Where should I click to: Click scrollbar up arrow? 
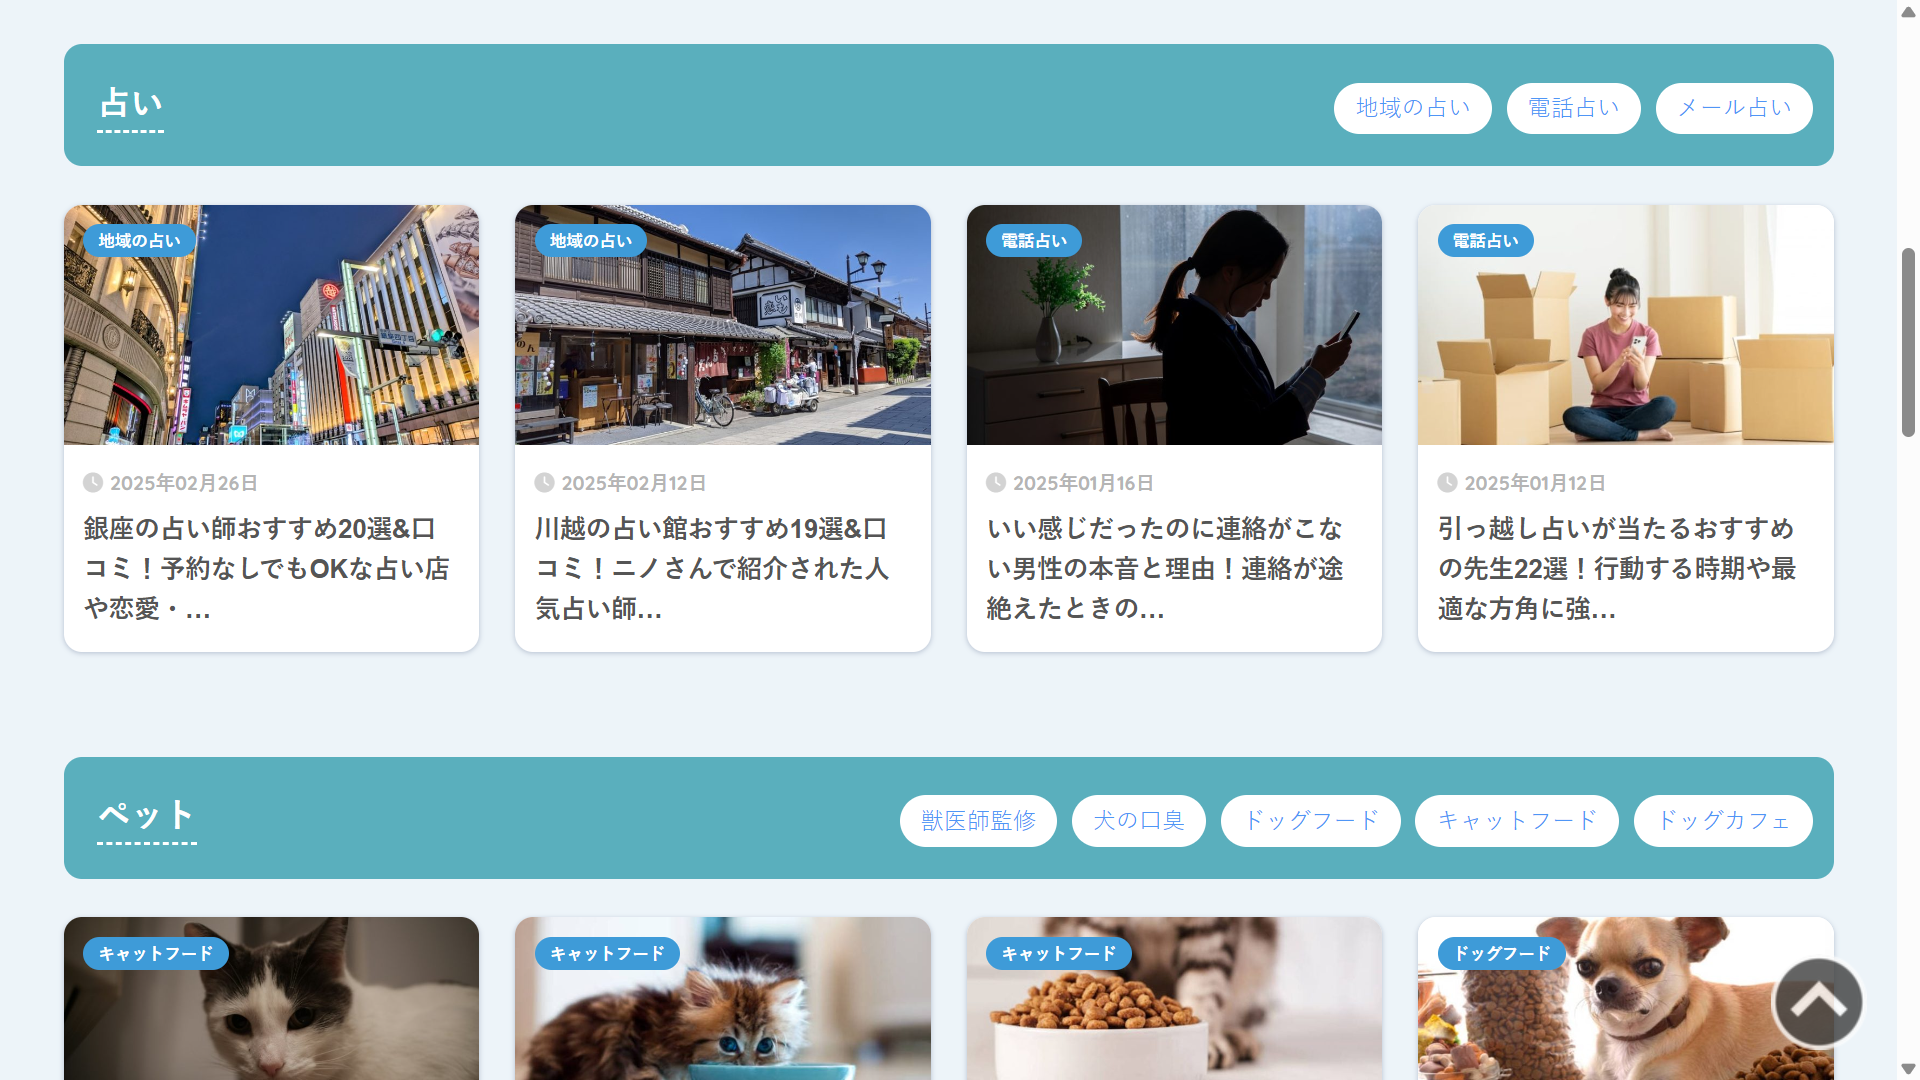(x=1908, y=11)
